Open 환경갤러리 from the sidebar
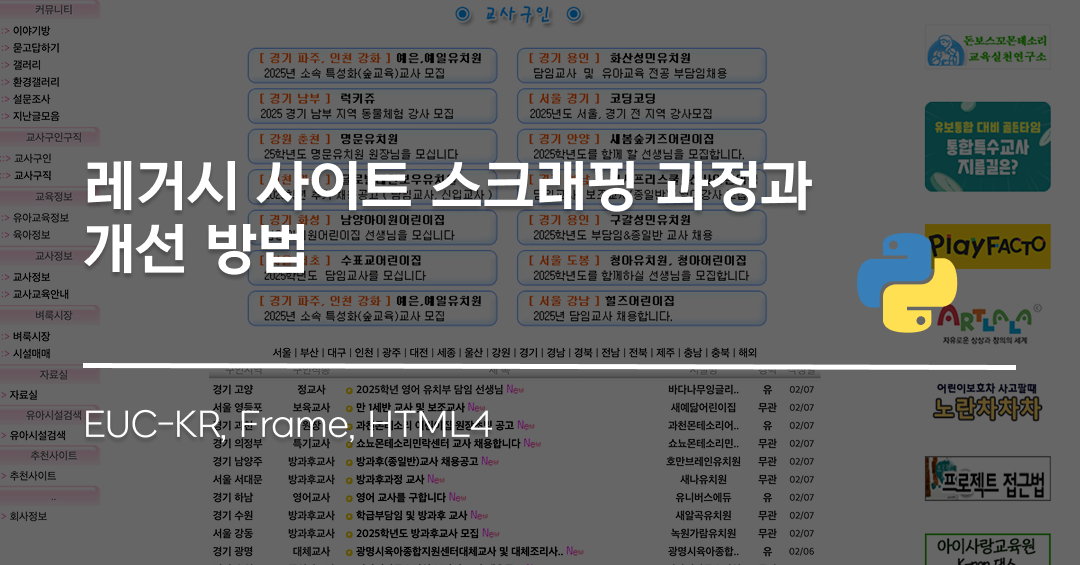1080x565 pixels. coord(36,82)
